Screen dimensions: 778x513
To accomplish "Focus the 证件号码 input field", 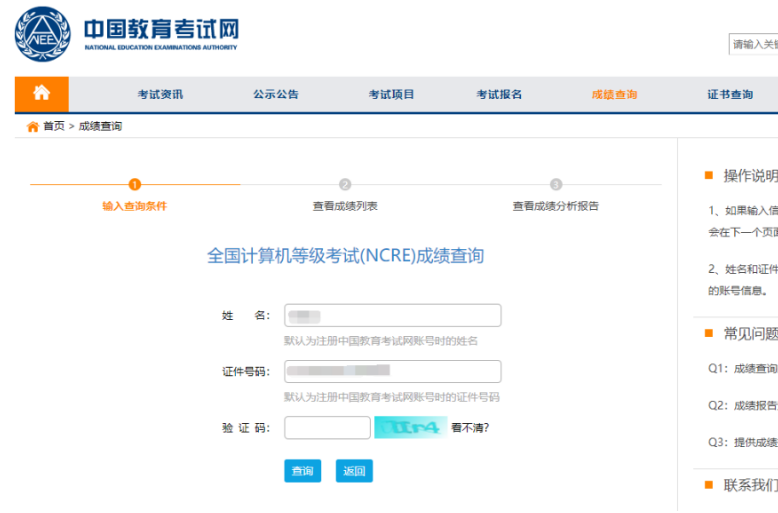I will click(x=392, y=372).
